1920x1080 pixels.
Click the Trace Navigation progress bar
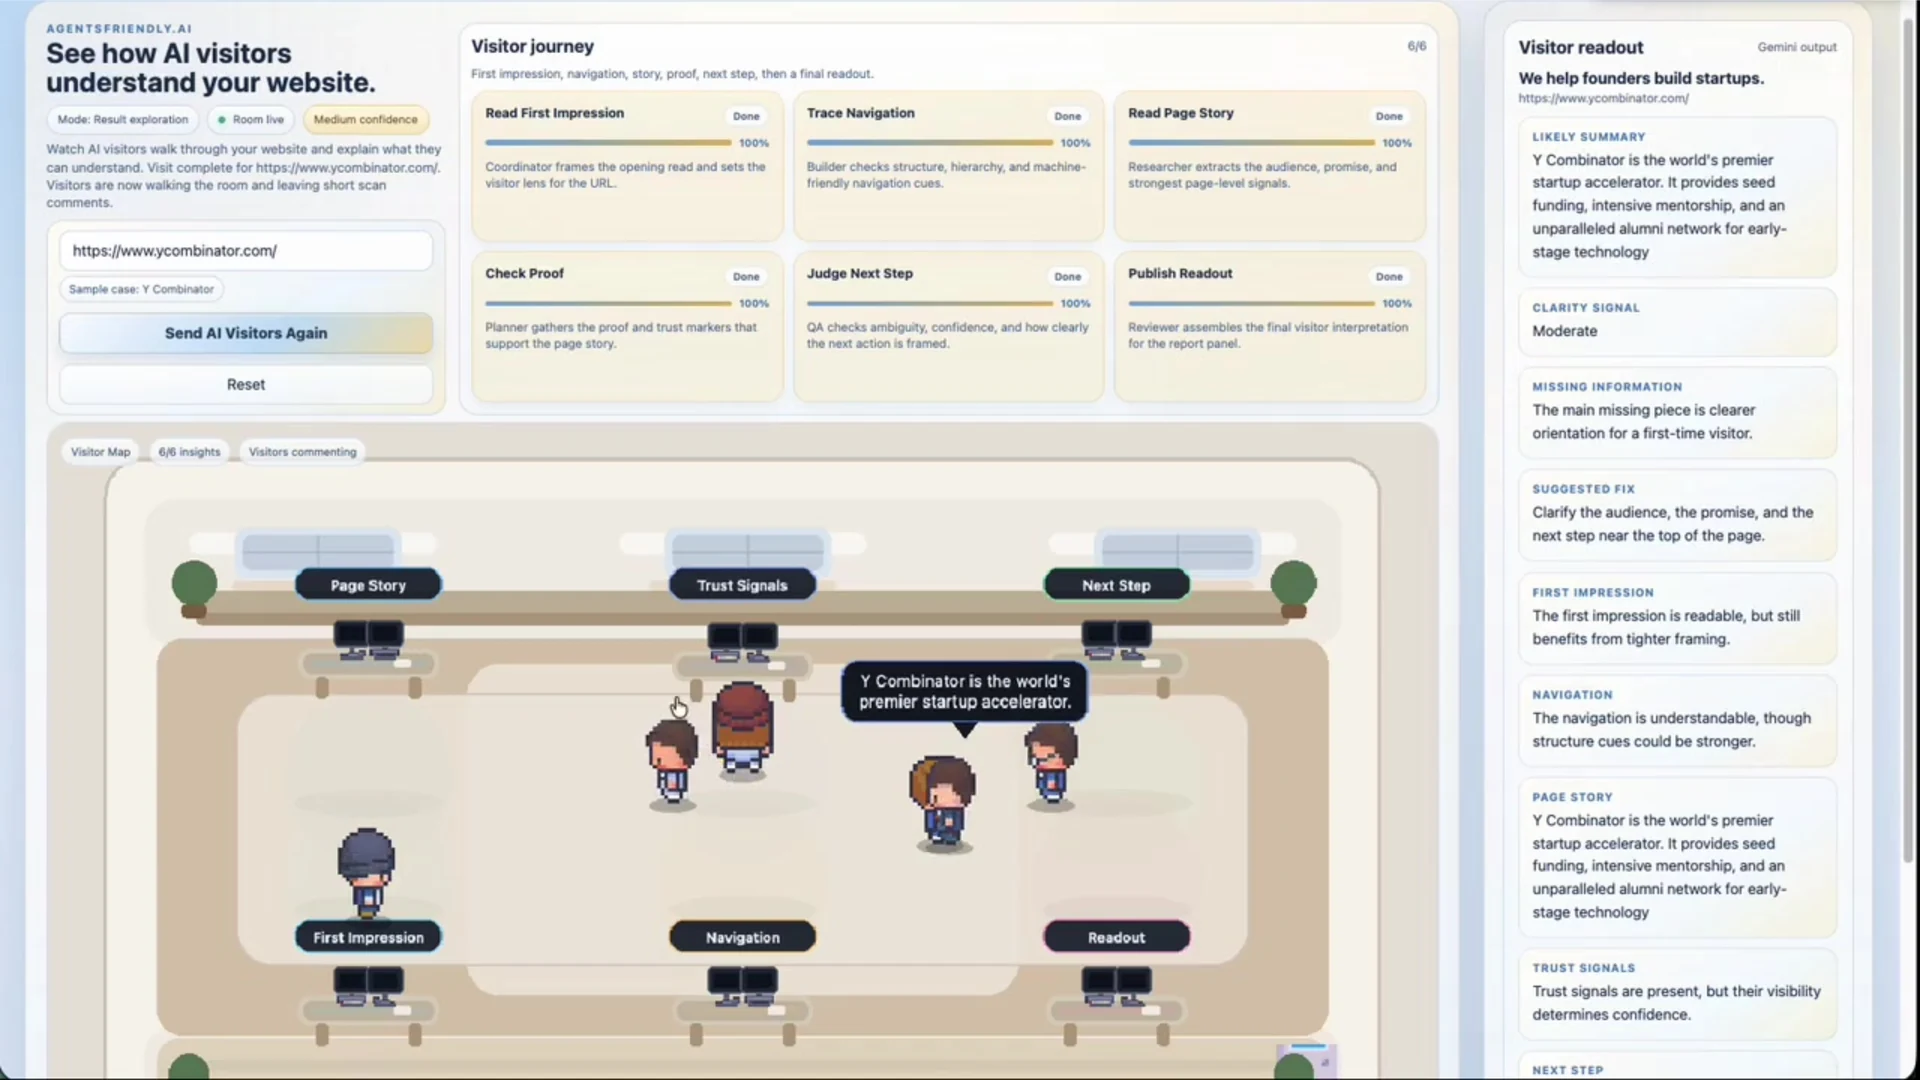pyautogui.click(x=929, y=143)
